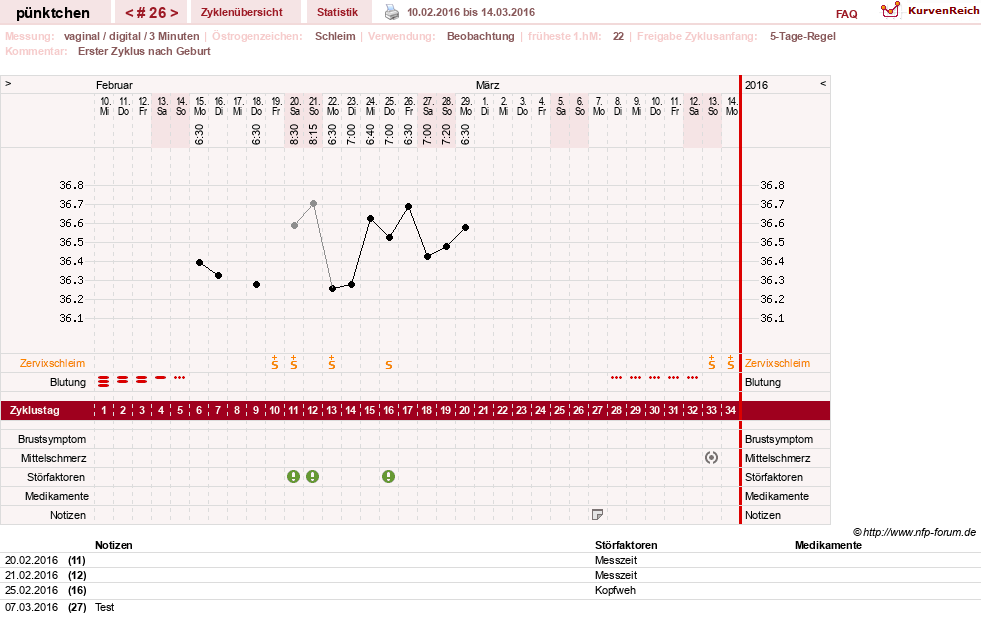
Task: Click the date range 10.02.2016 bis 14.03.2016
Action: [x=471, y=12]
